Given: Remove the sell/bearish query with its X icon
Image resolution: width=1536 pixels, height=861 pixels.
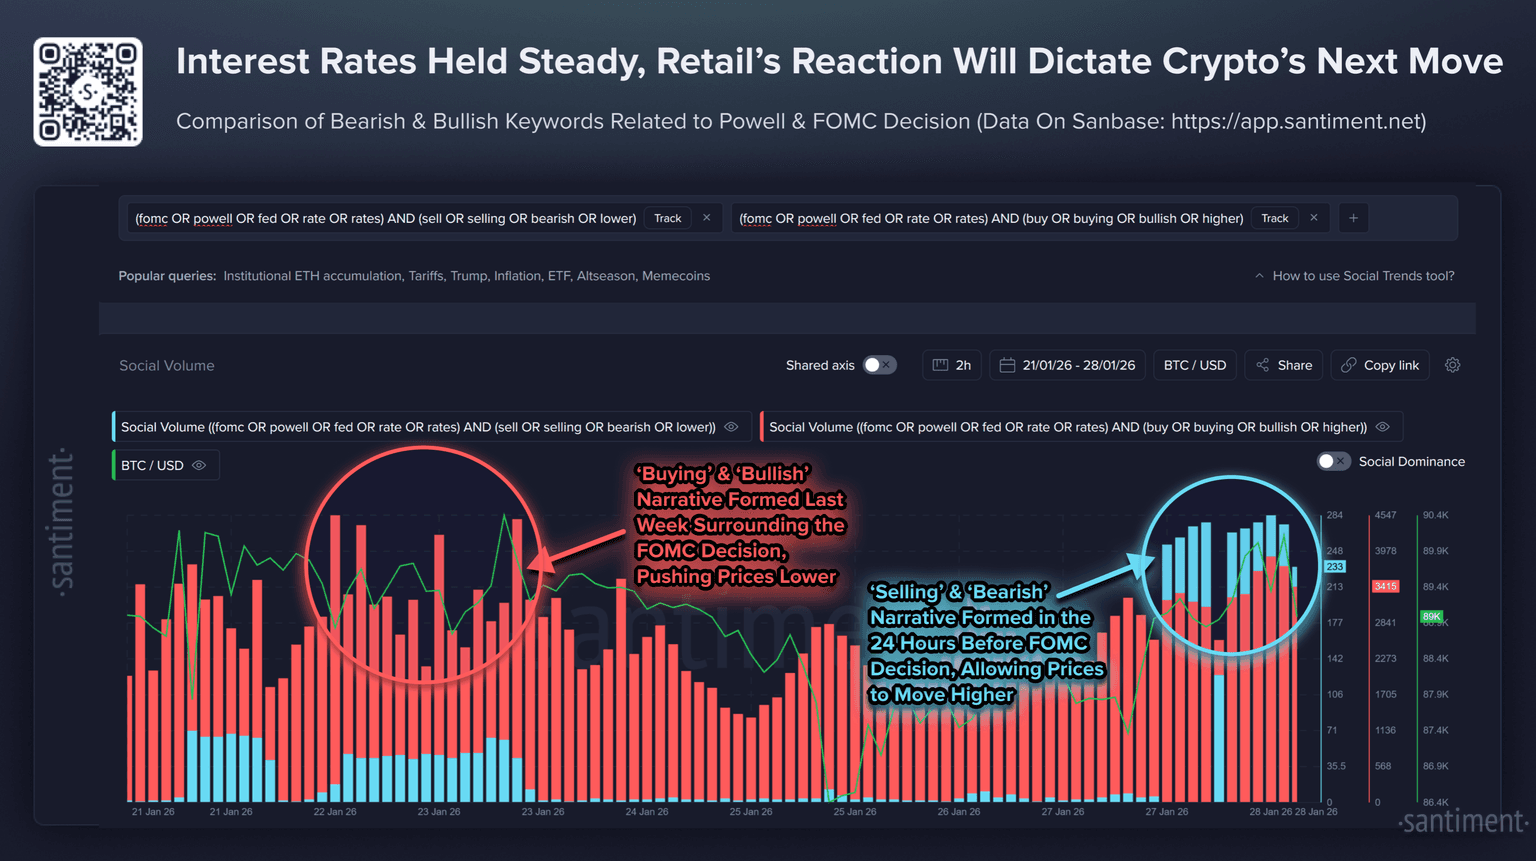Looking at the screenshot, I should [707, 218].
